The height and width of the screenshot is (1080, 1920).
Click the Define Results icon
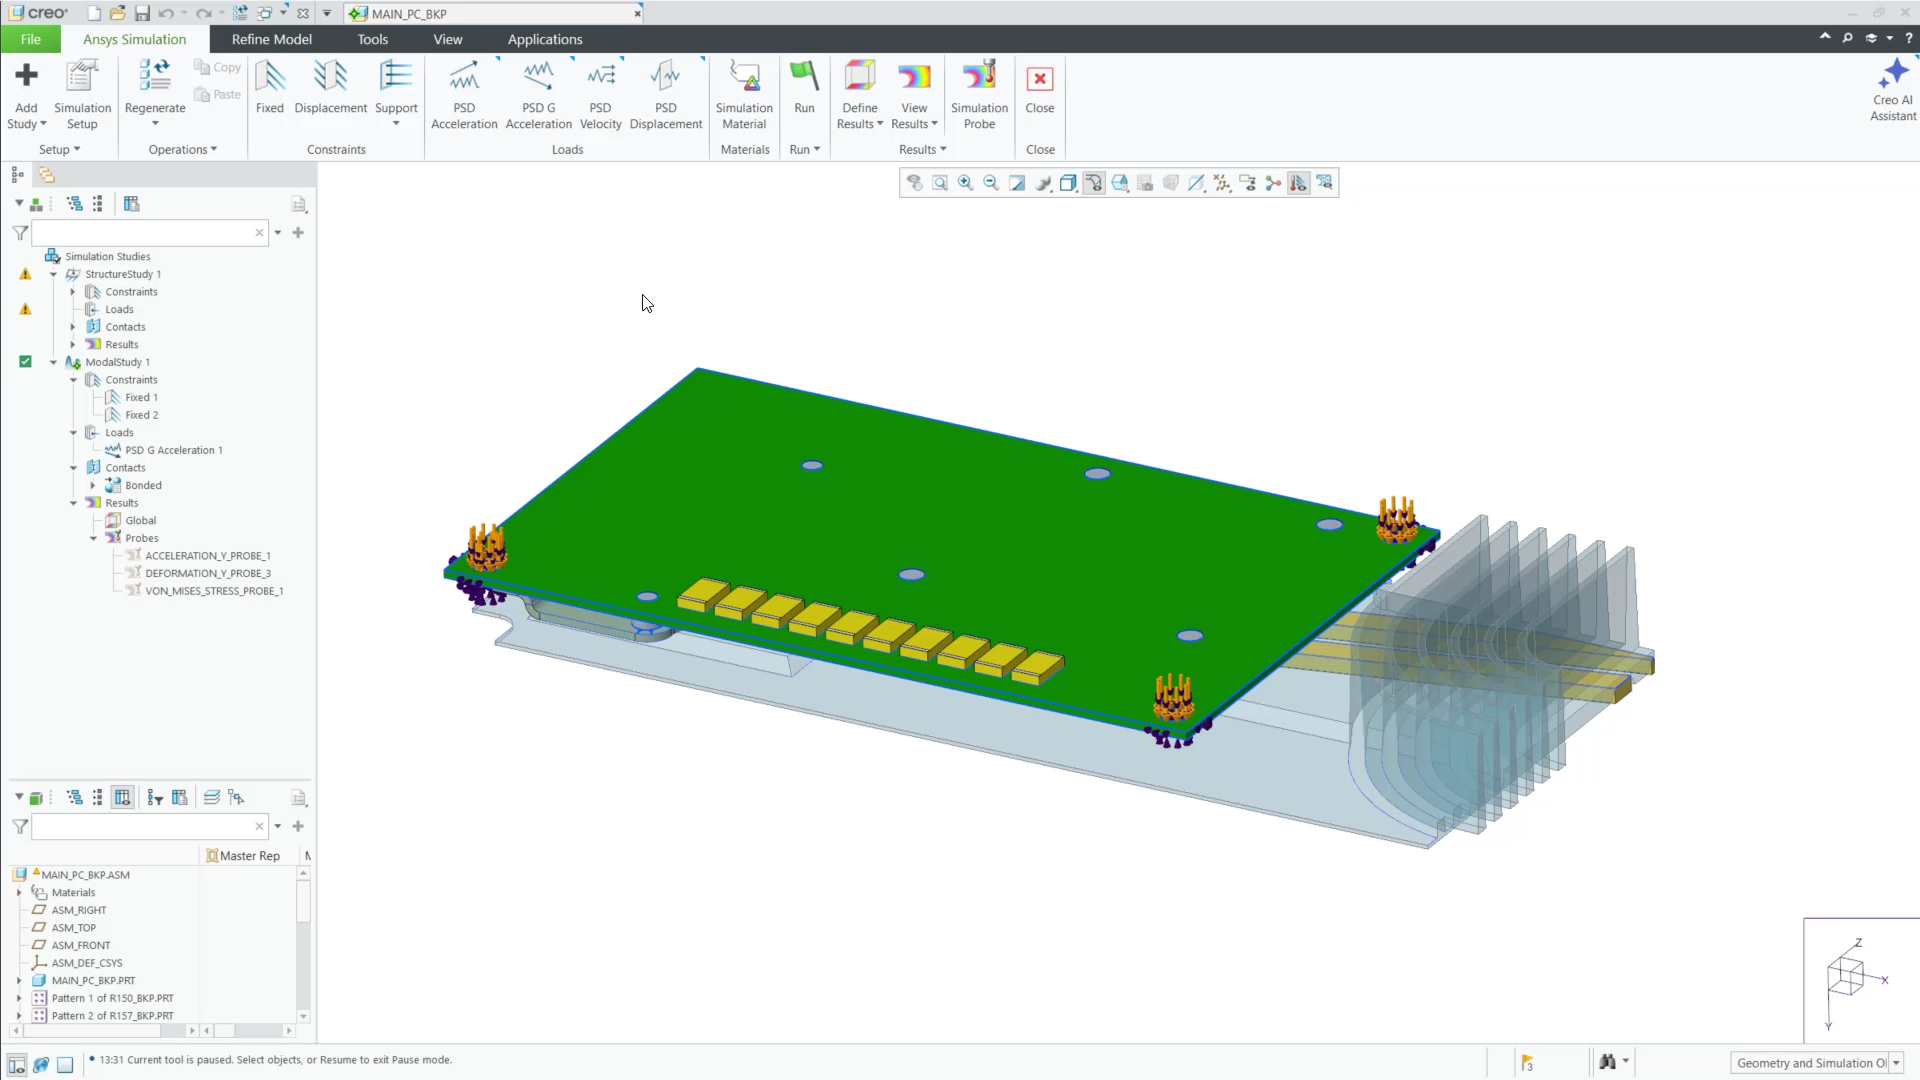(x=860, y=77)
